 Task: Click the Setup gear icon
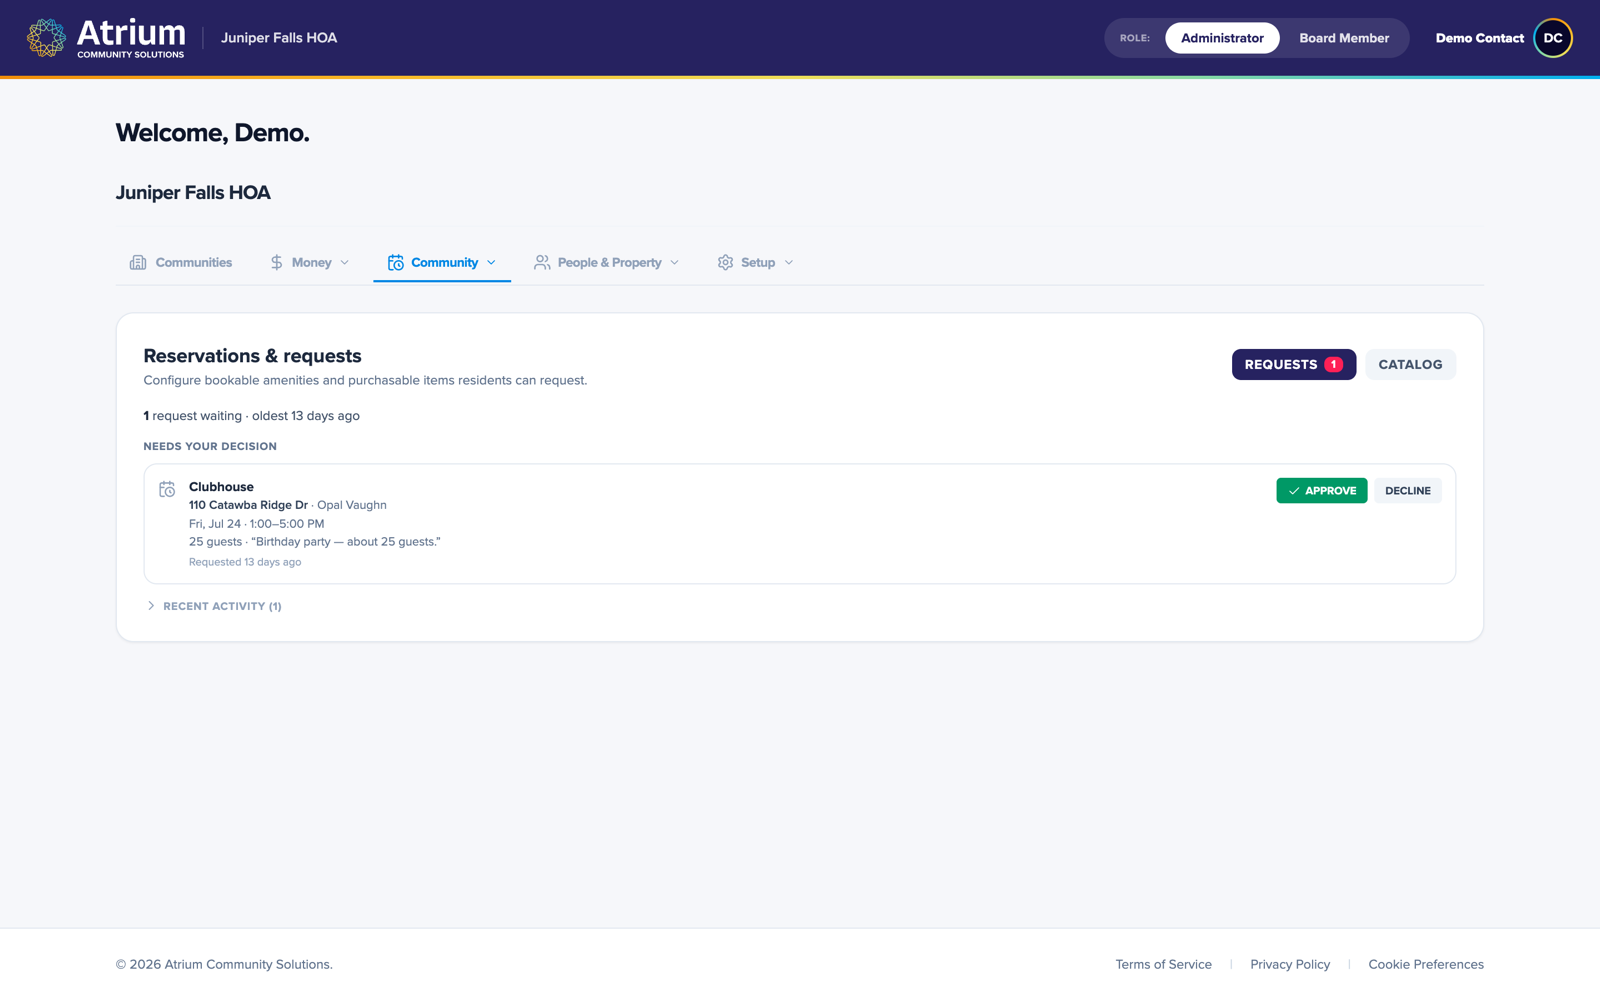(725, 262)
